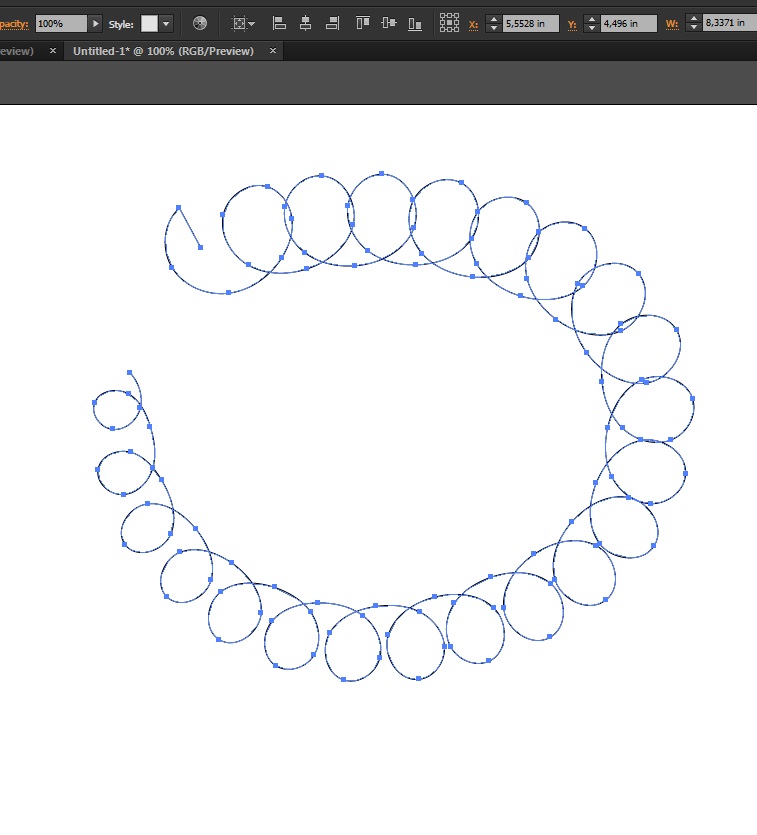
Task: Click Horizontal Align Left icon
Action: pos(279,23)
